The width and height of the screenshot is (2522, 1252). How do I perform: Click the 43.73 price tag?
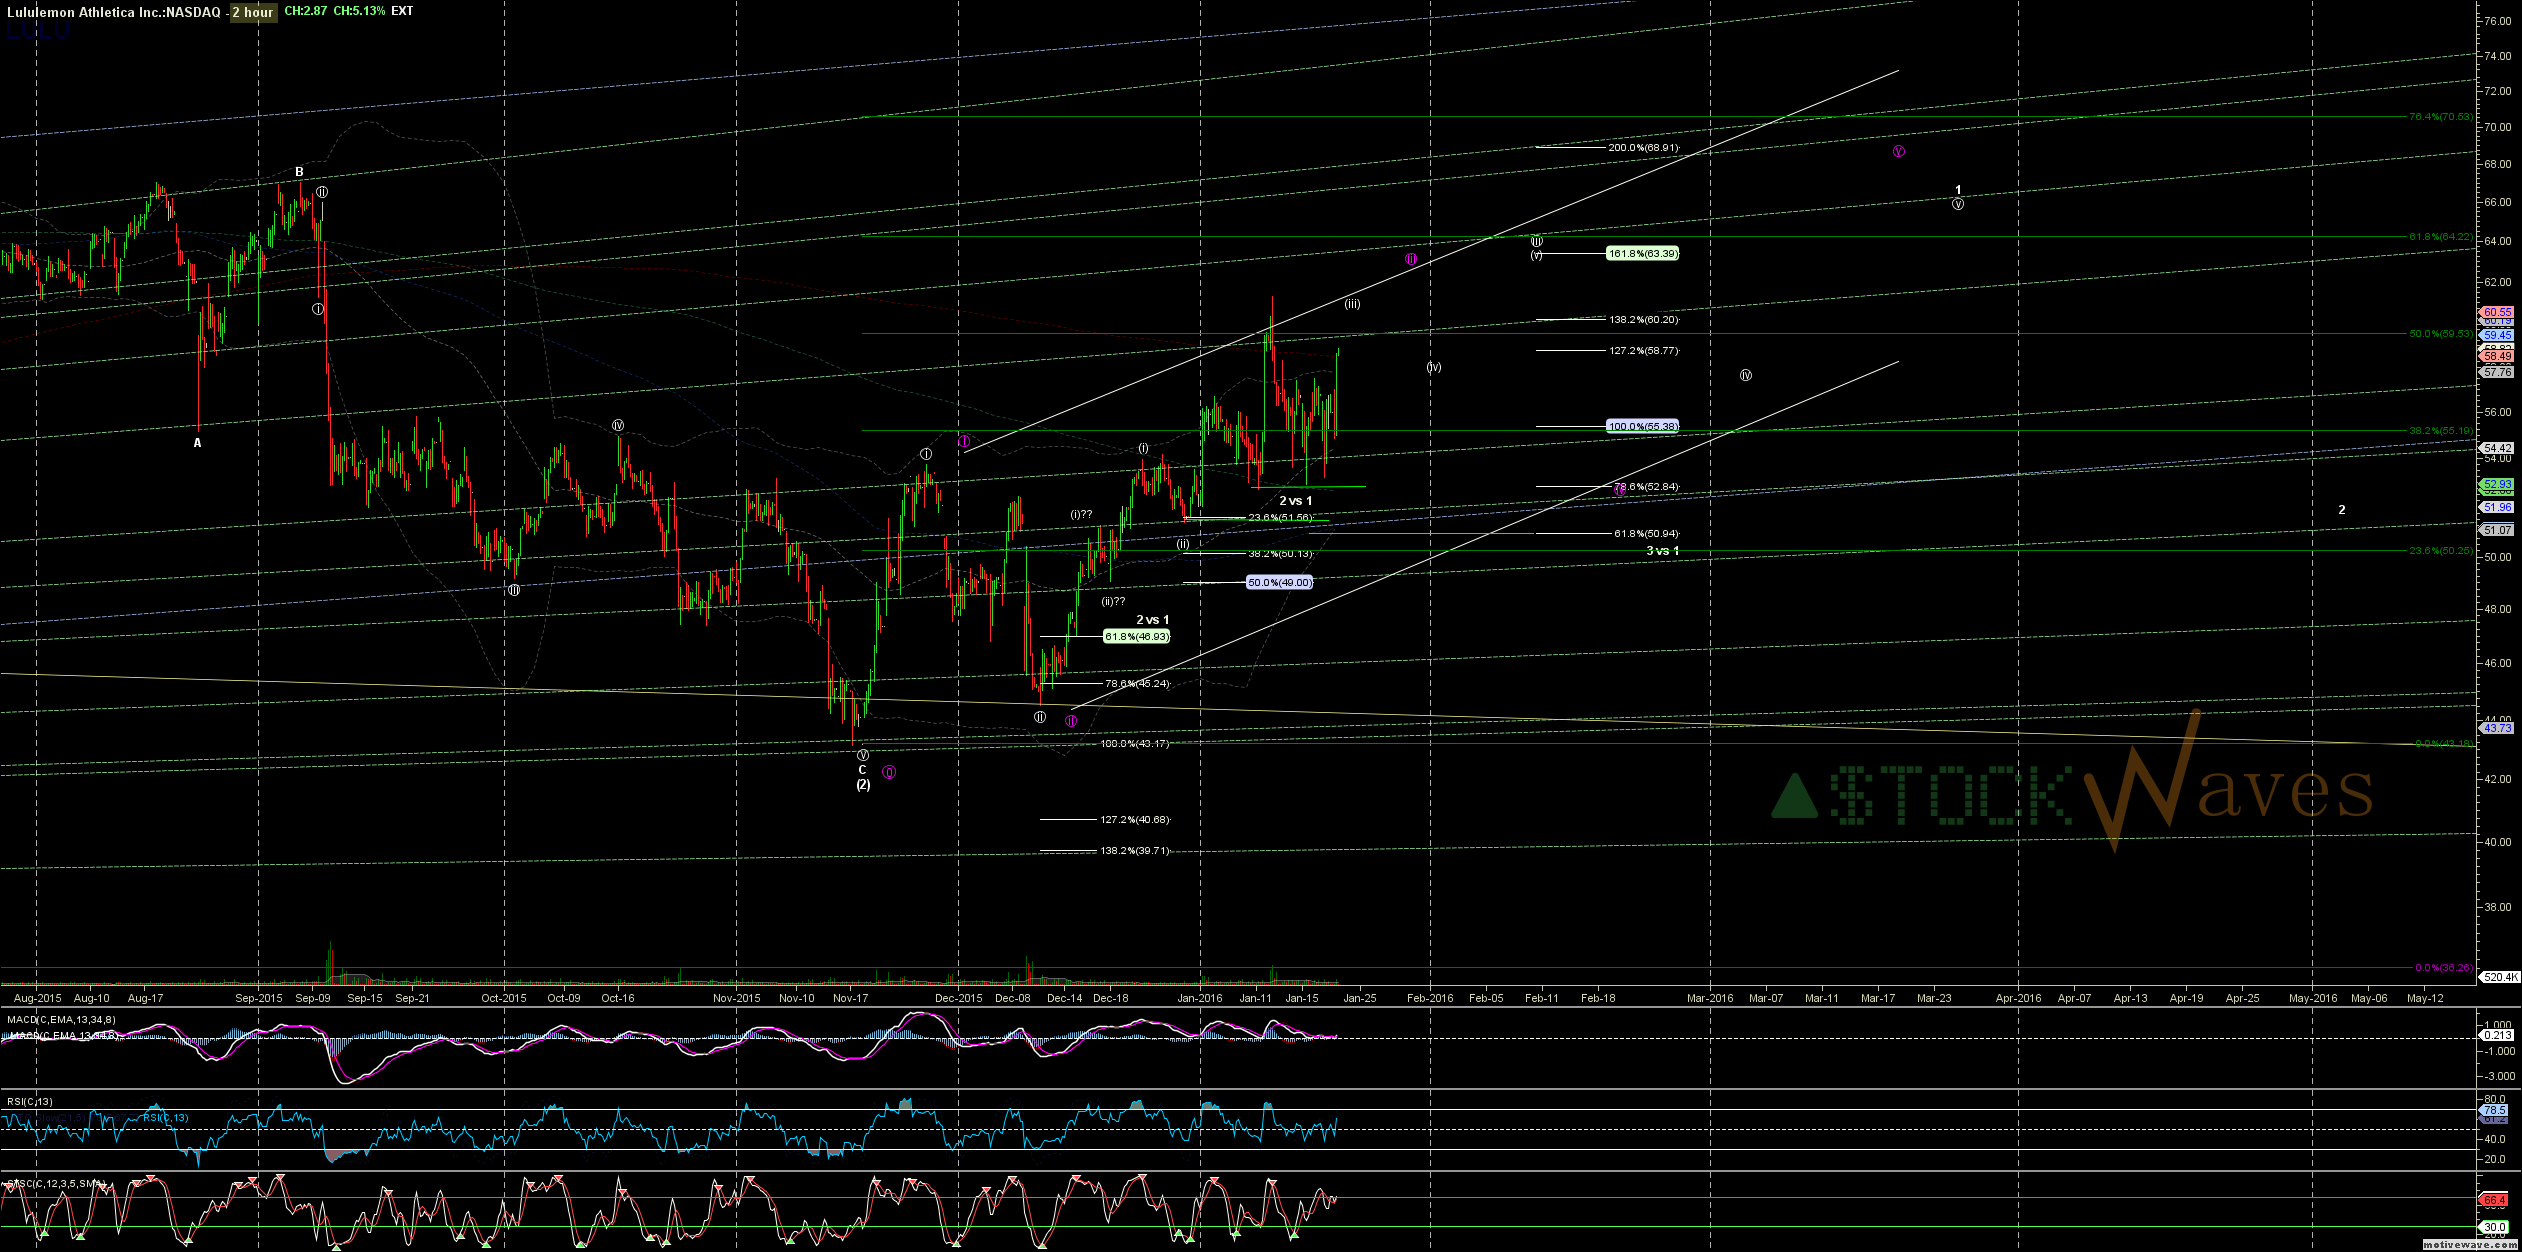pos(2497,729)
